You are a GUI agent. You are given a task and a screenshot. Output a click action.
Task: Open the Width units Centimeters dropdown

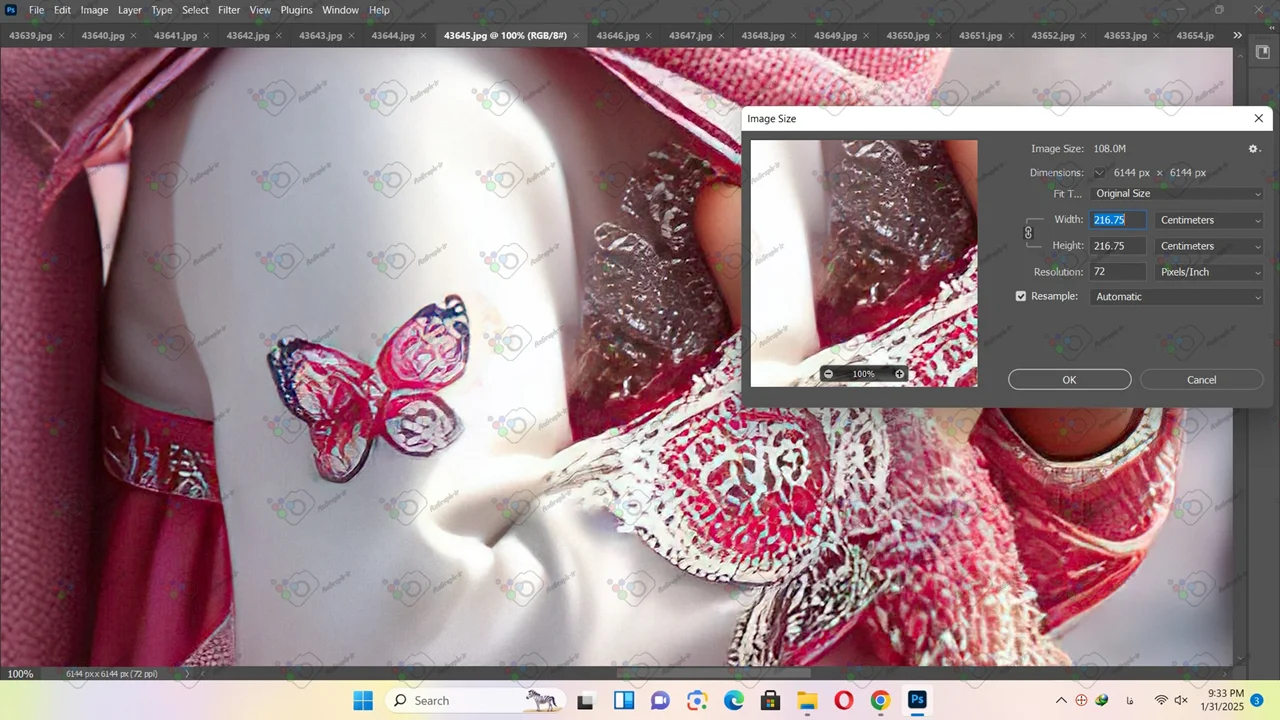pos(1209,220)
